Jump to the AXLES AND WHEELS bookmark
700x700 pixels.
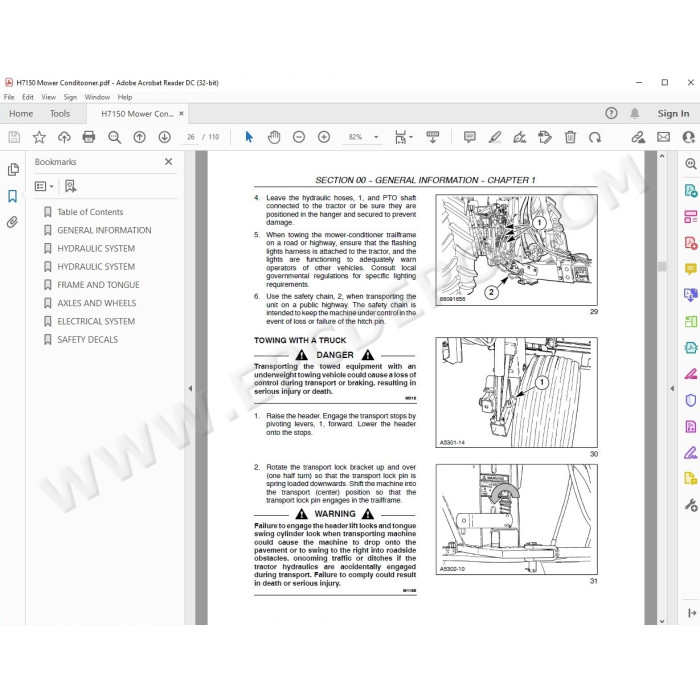click(x=96, y=303)
